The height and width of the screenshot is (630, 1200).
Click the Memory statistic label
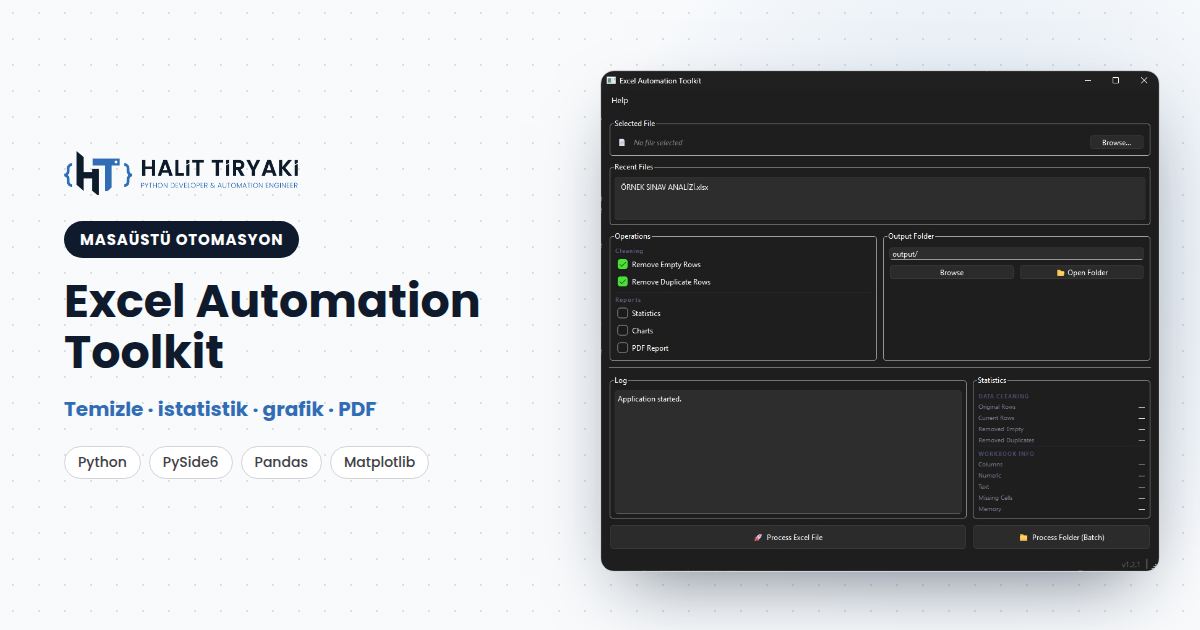(x=989, y=509)
